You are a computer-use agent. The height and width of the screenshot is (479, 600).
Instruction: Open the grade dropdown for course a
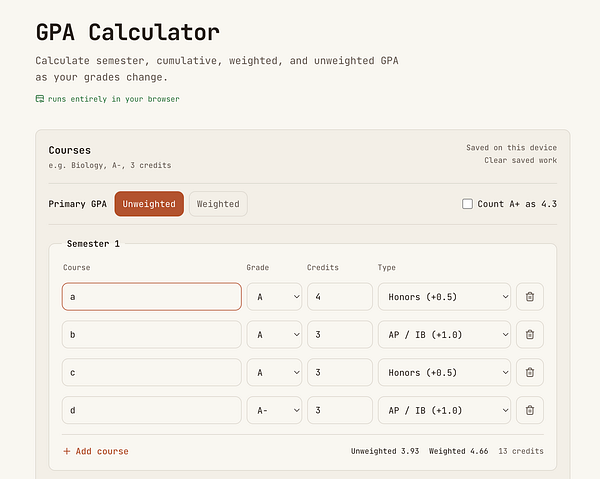point(274,297)
